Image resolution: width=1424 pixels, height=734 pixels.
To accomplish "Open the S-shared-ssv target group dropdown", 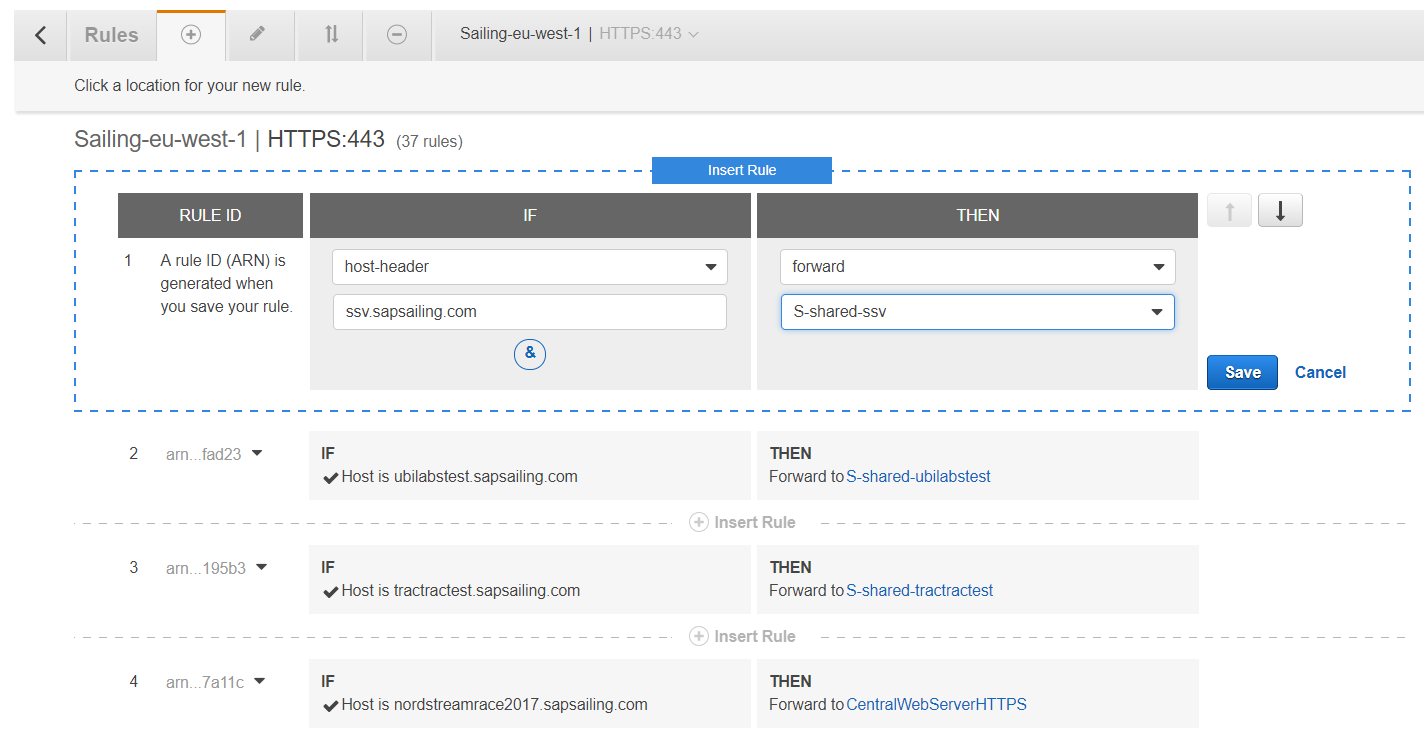I will 977,312.
